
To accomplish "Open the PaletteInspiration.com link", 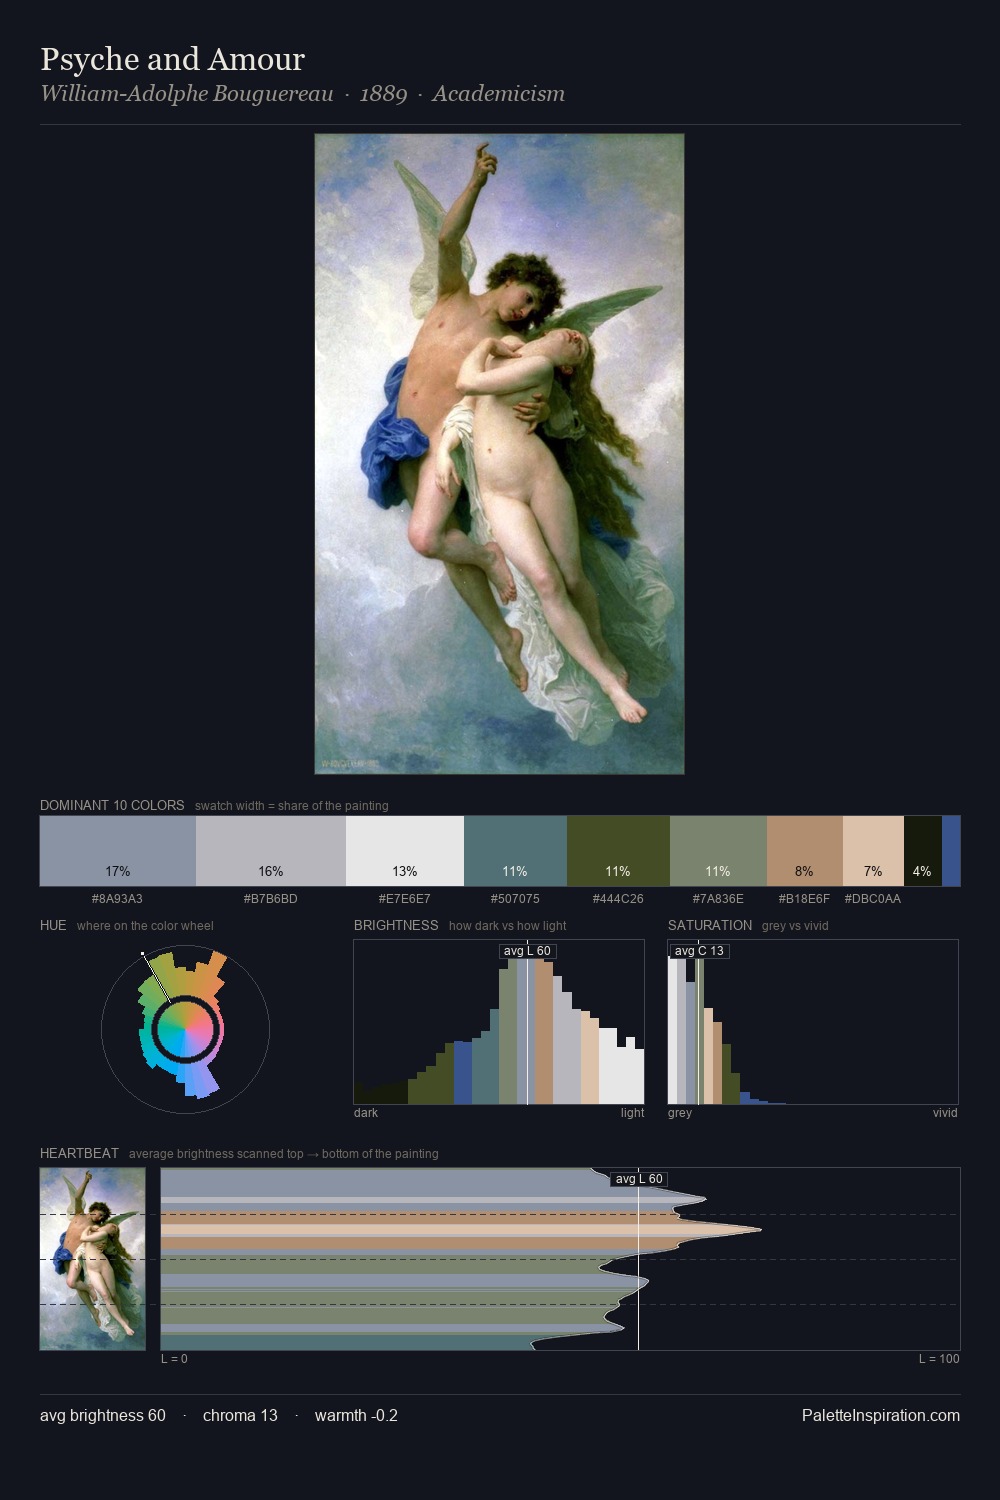I will (x=881, y=1416).
